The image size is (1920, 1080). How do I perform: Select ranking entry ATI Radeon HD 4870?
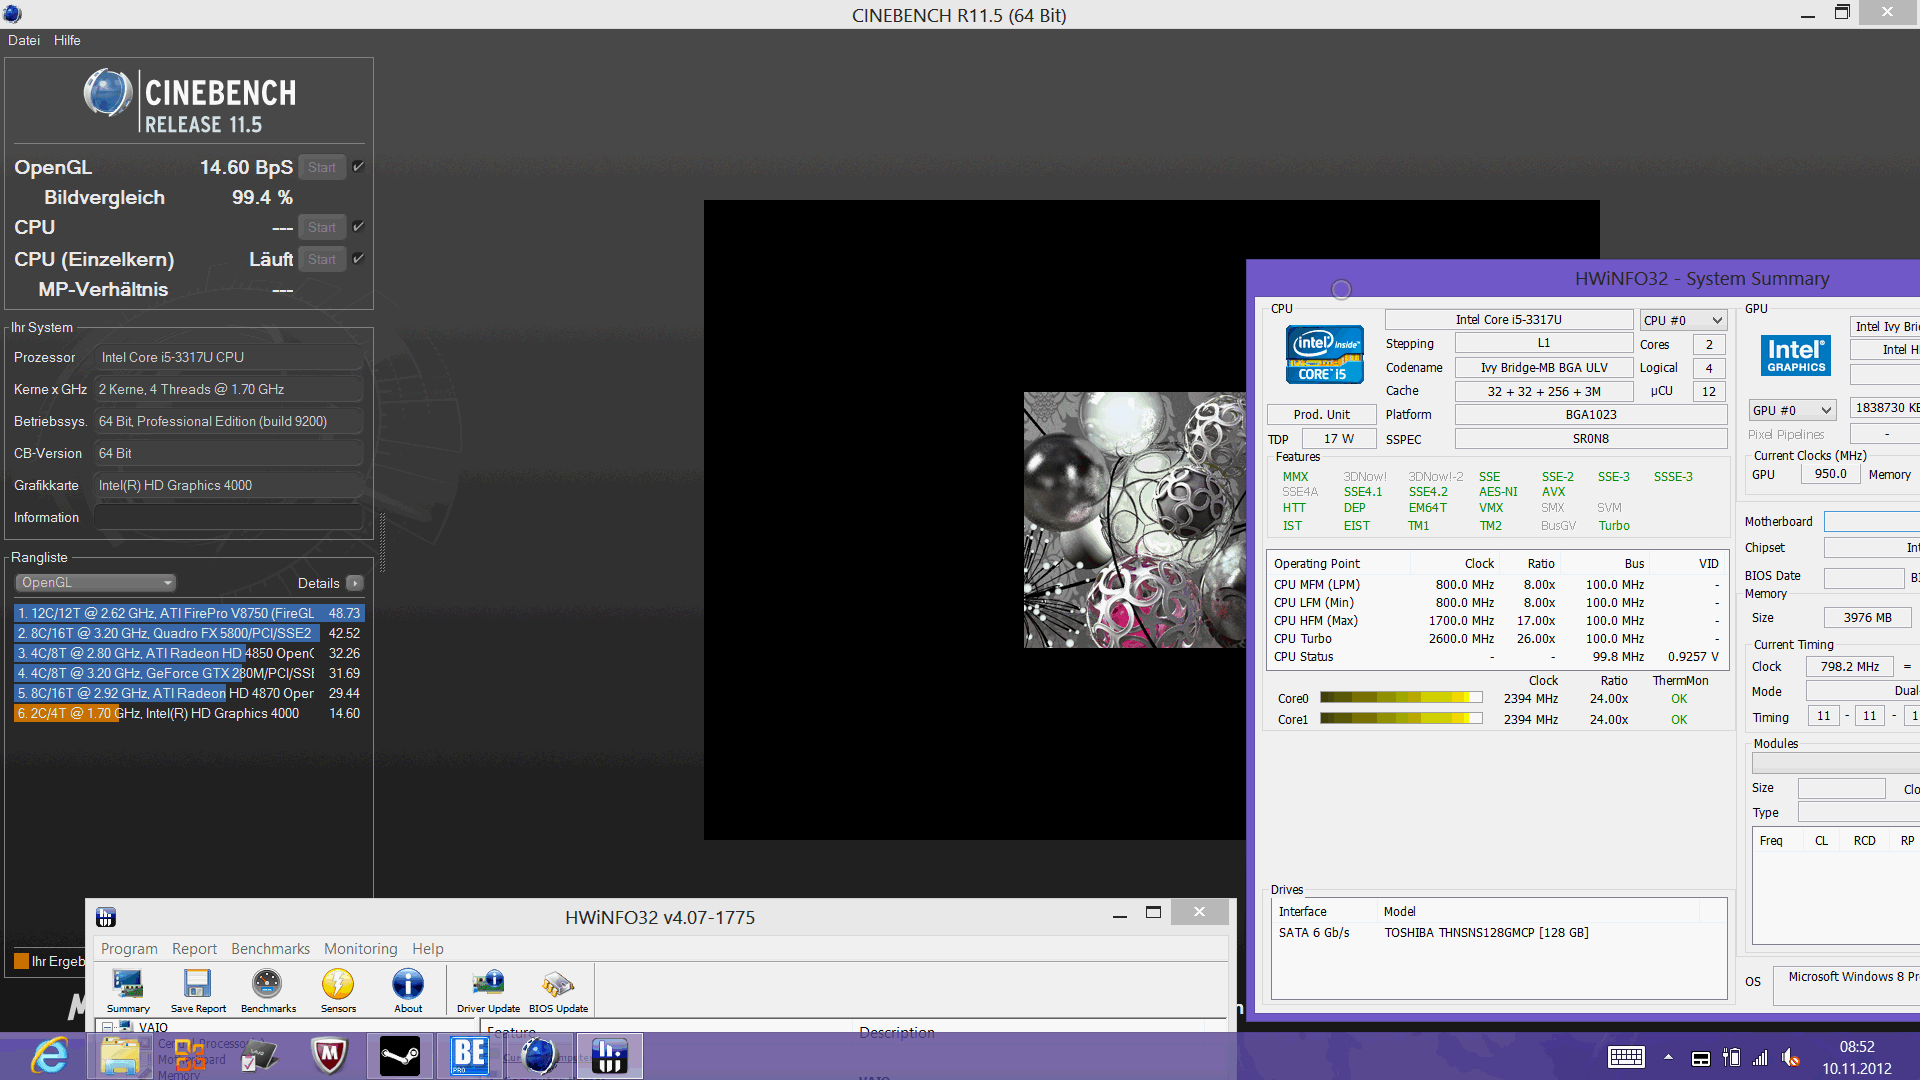[189, 693]
